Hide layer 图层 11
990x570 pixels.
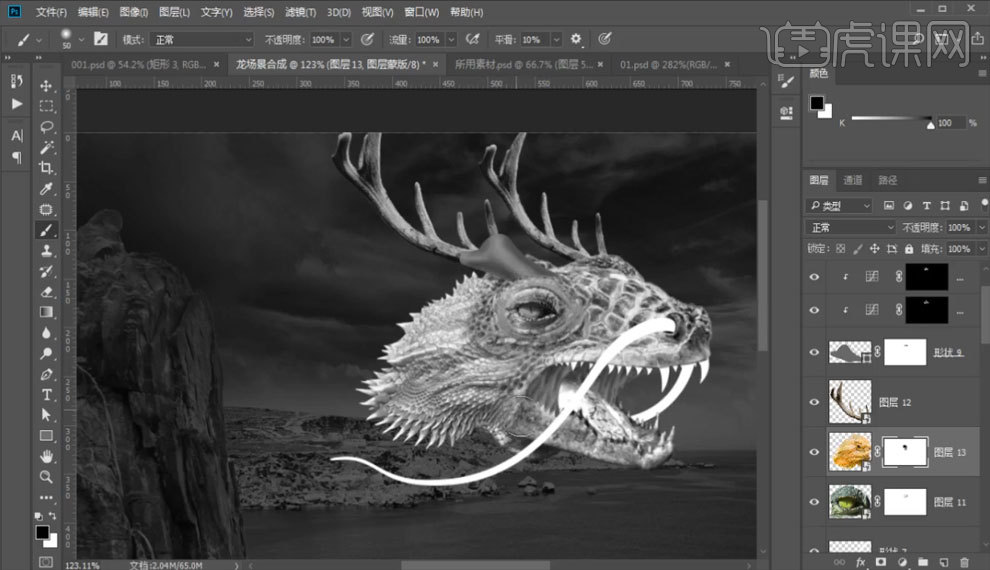pos(814,502)
